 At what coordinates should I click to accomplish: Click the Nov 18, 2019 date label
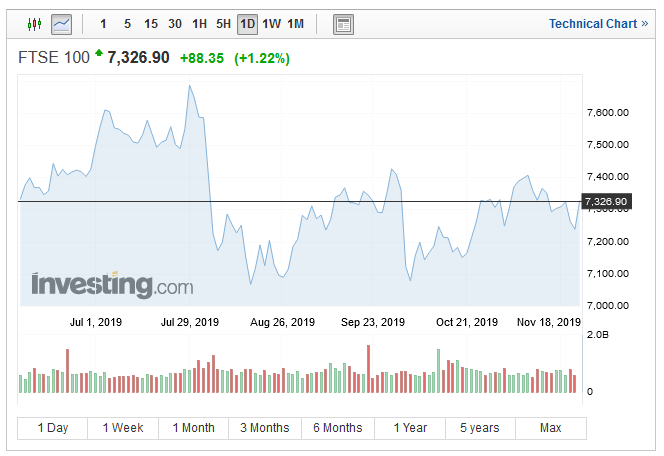[549, 322]
